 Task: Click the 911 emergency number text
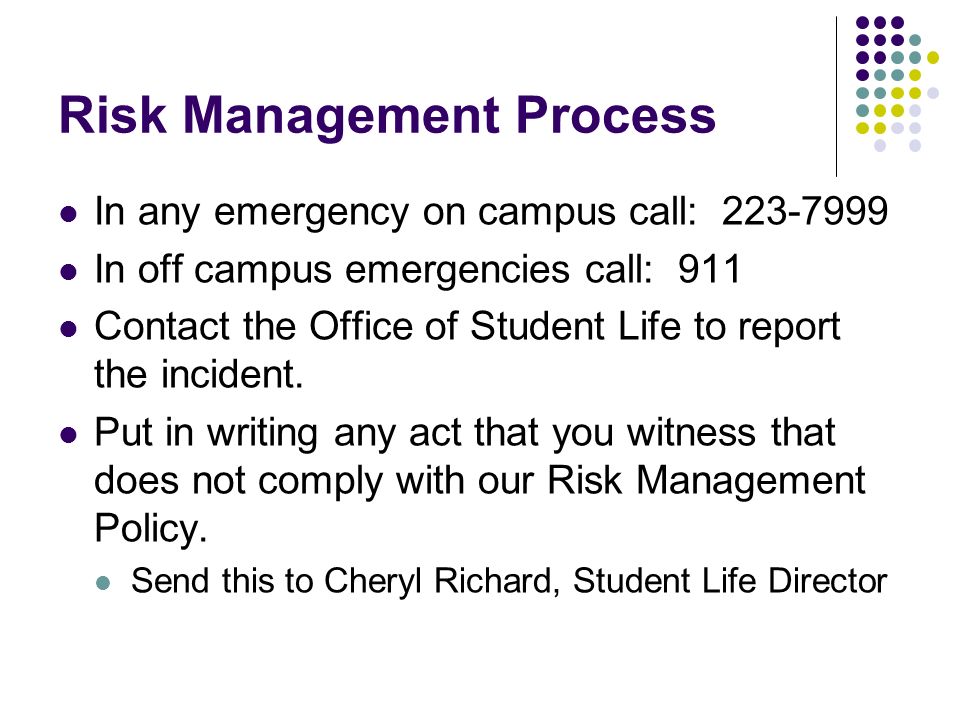(x=709, y=269)
